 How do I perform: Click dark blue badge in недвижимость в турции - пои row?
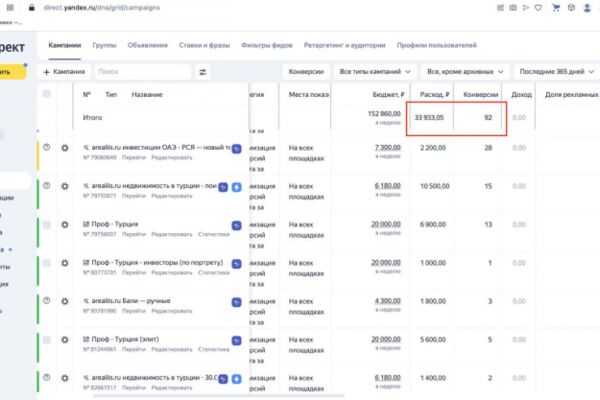pyautogui.click(x=223, y=187)
